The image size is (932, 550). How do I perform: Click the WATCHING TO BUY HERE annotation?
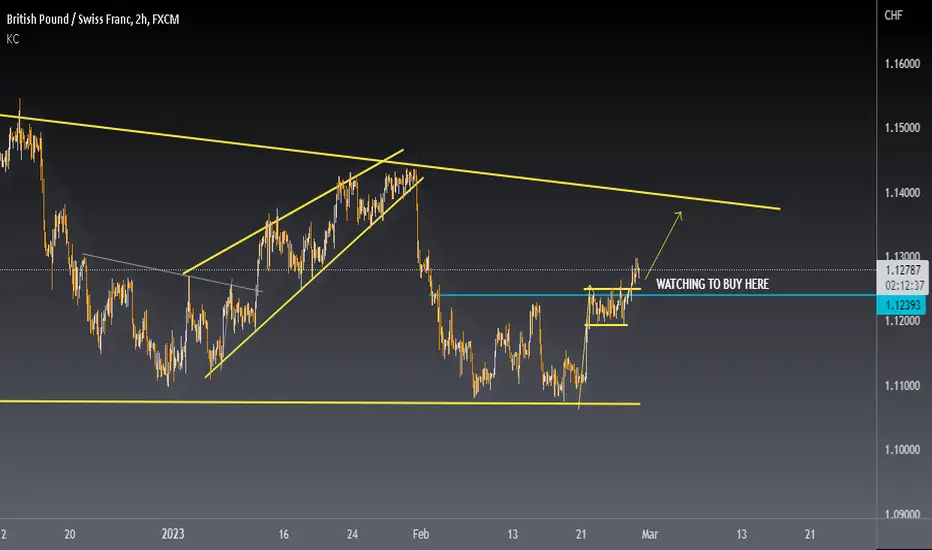pyautogui.click(x=712, y=284)
